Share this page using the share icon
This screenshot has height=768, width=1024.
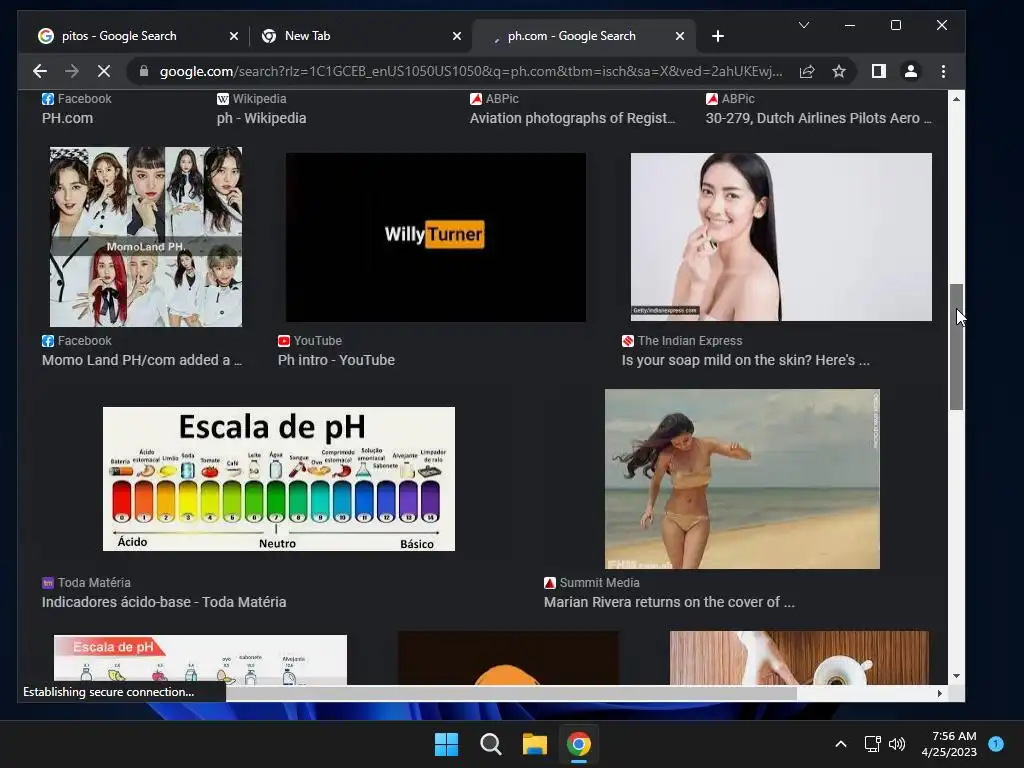(x=807, y=71)
